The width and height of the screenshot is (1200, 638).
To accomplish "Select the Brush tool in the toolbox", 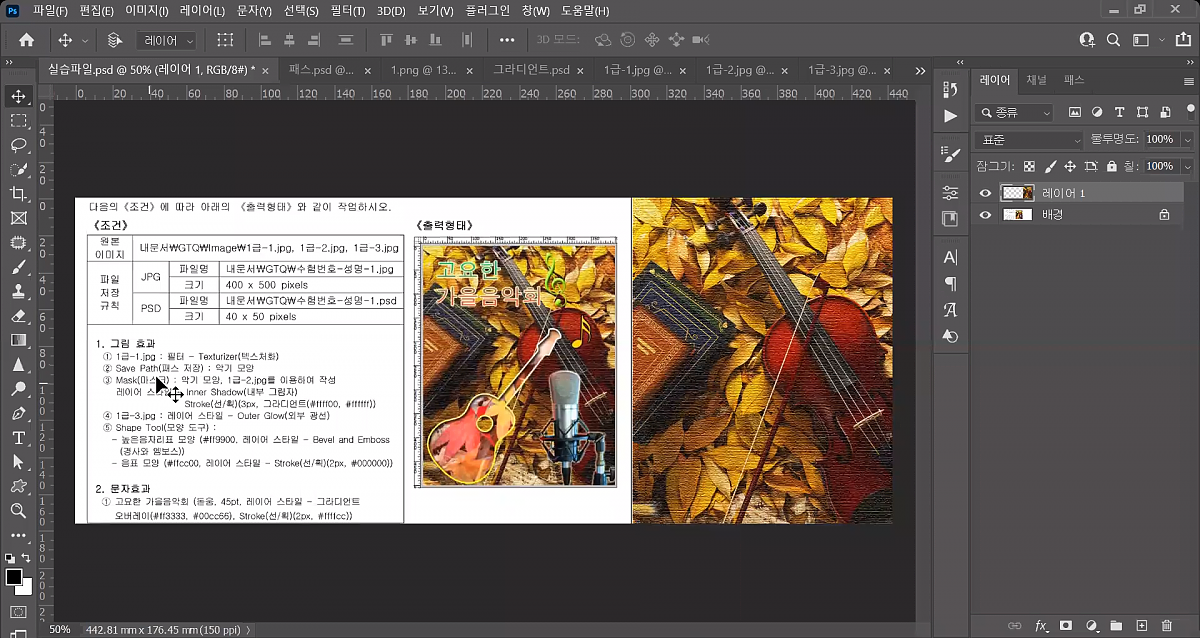I will [18, 267].
